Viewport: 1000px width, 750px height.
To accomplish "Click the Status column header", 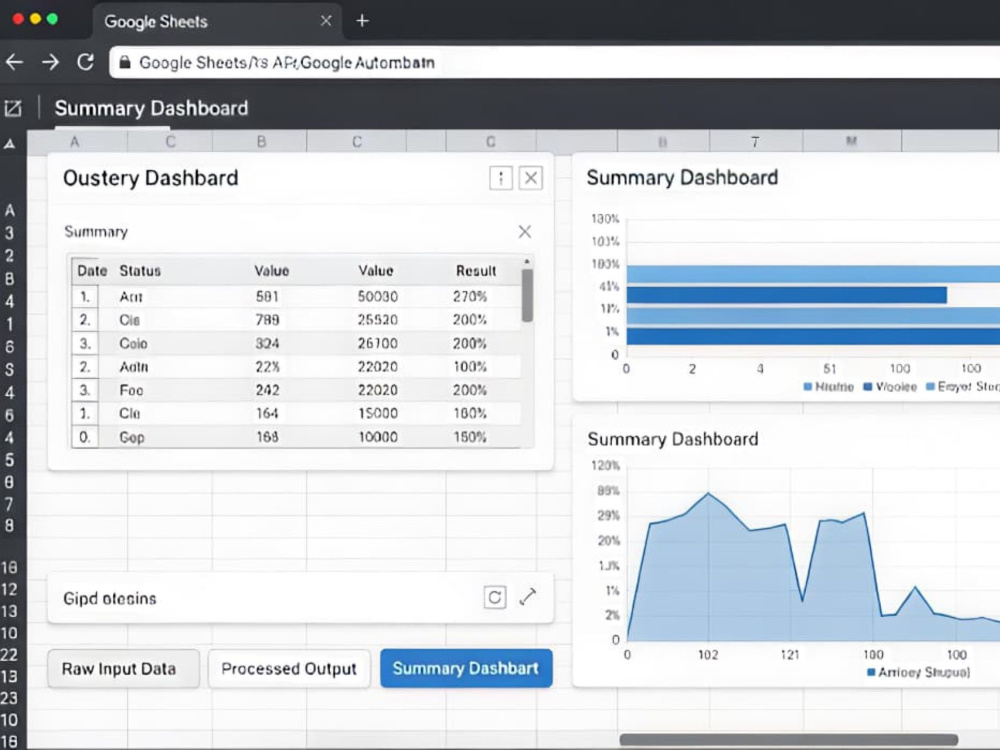I will pos(140,271).
